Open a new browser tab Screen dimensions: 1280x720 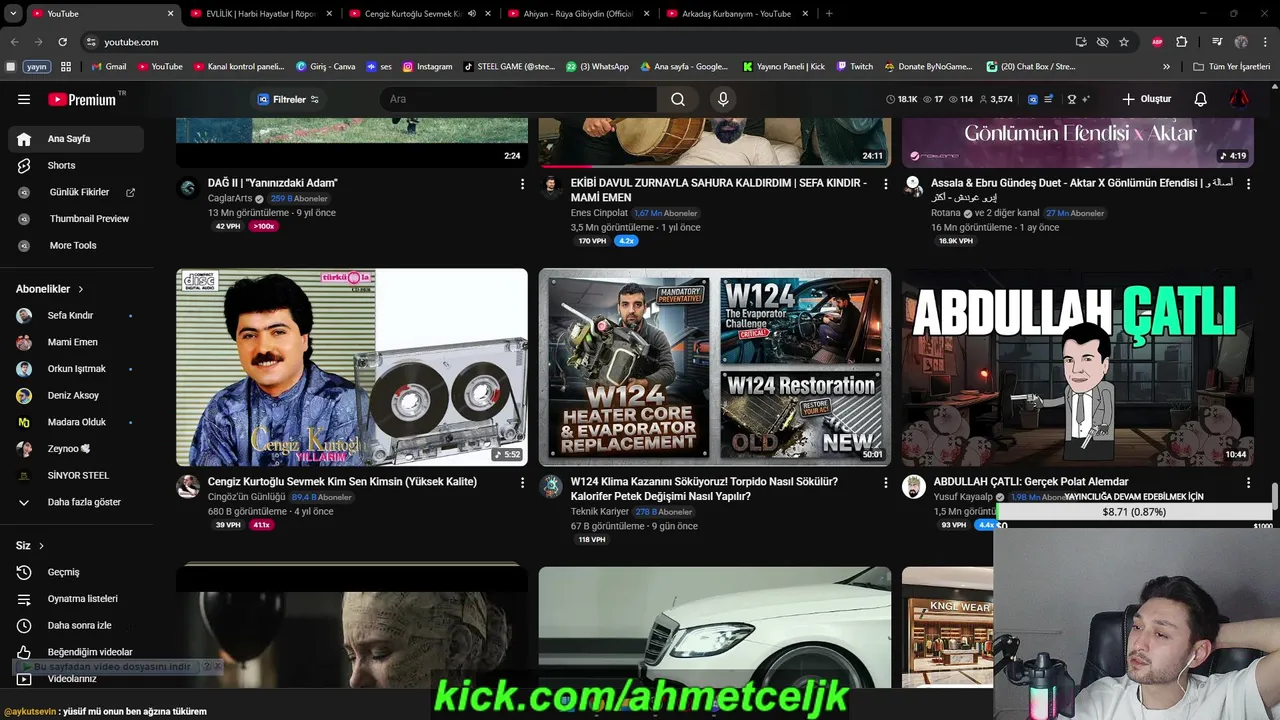pos(829,14)
